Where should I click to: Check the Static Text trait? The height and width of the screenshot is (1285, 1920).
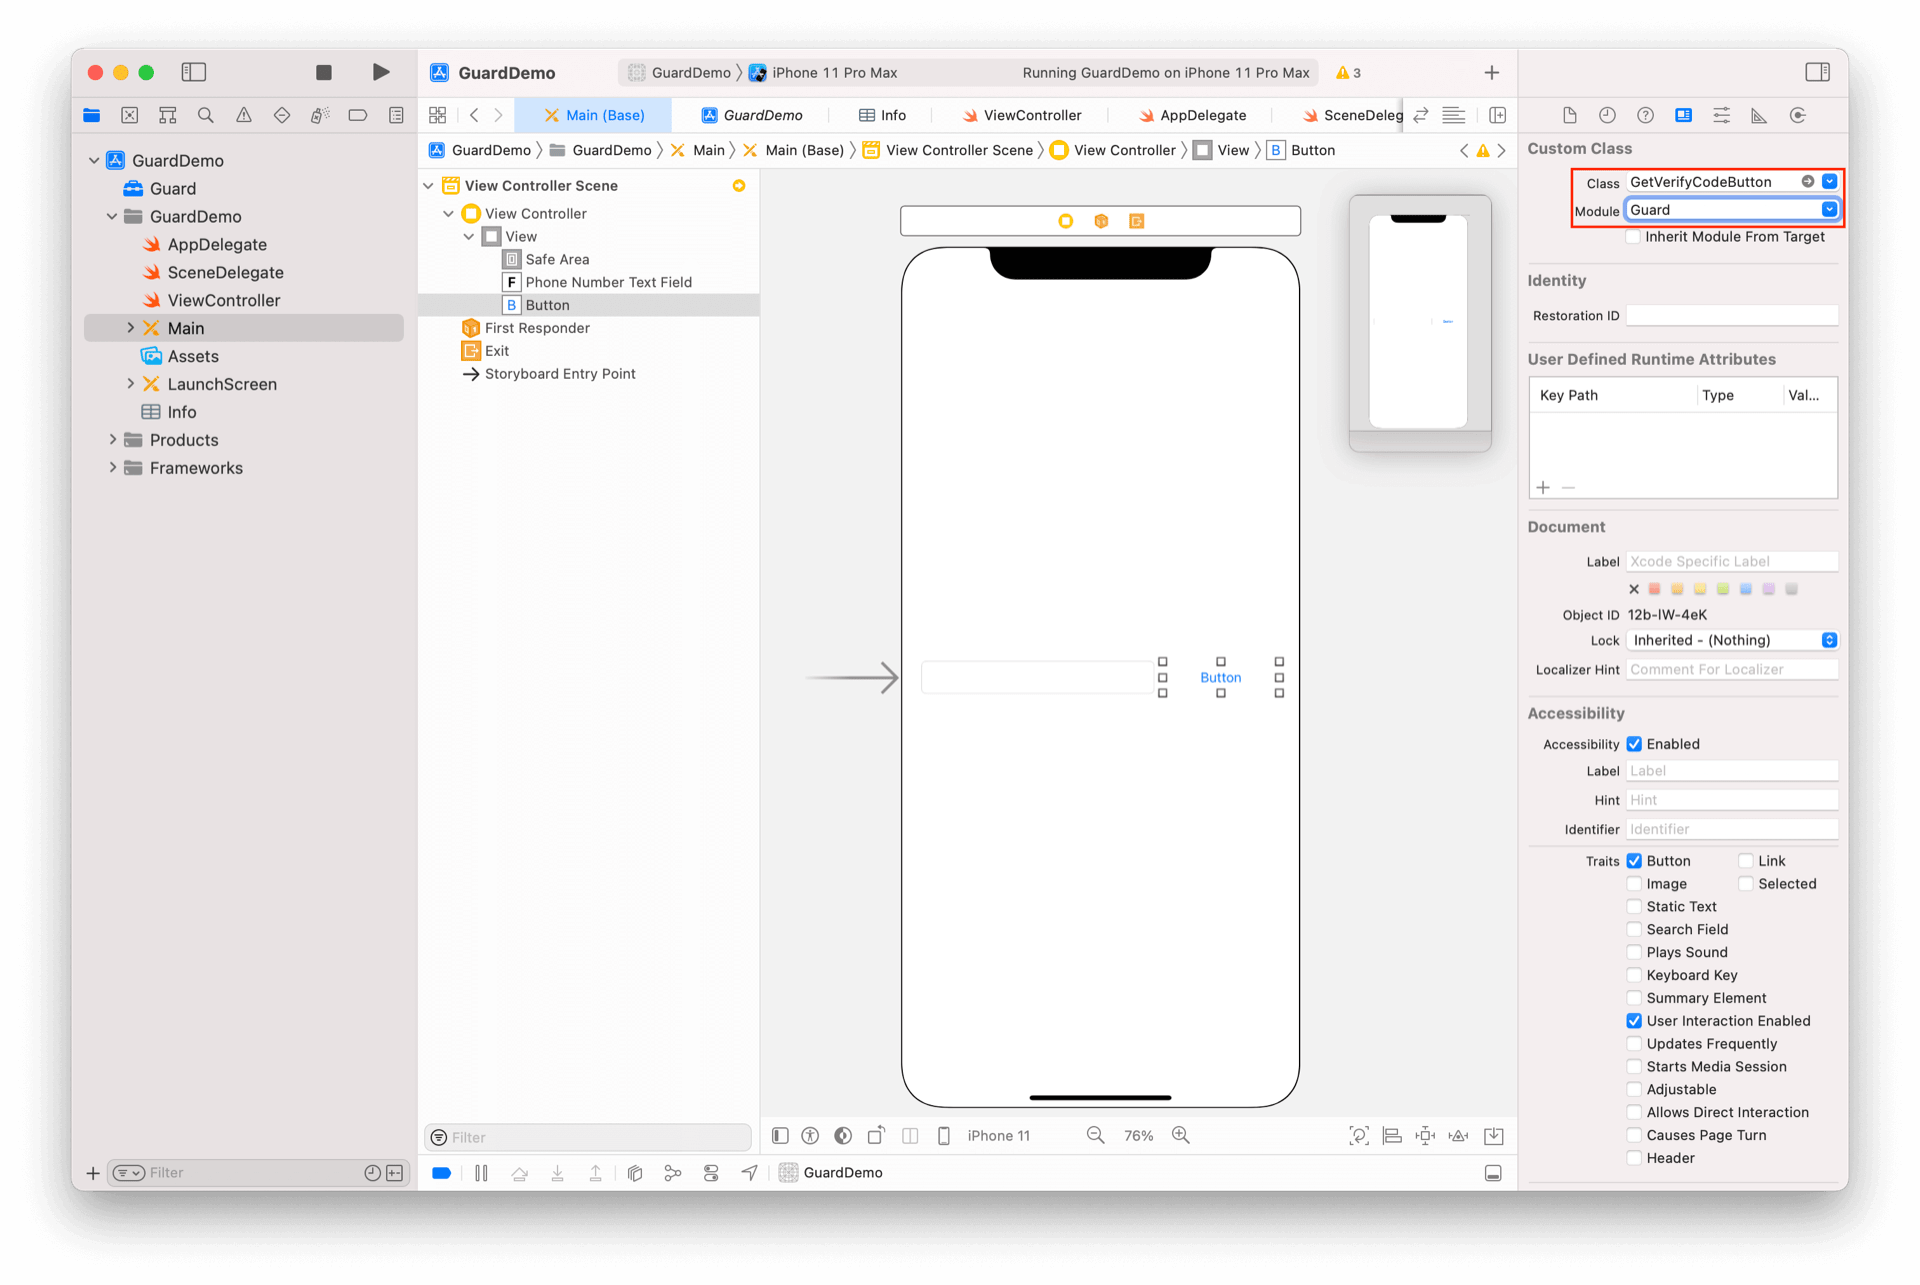click(1634, 907)
